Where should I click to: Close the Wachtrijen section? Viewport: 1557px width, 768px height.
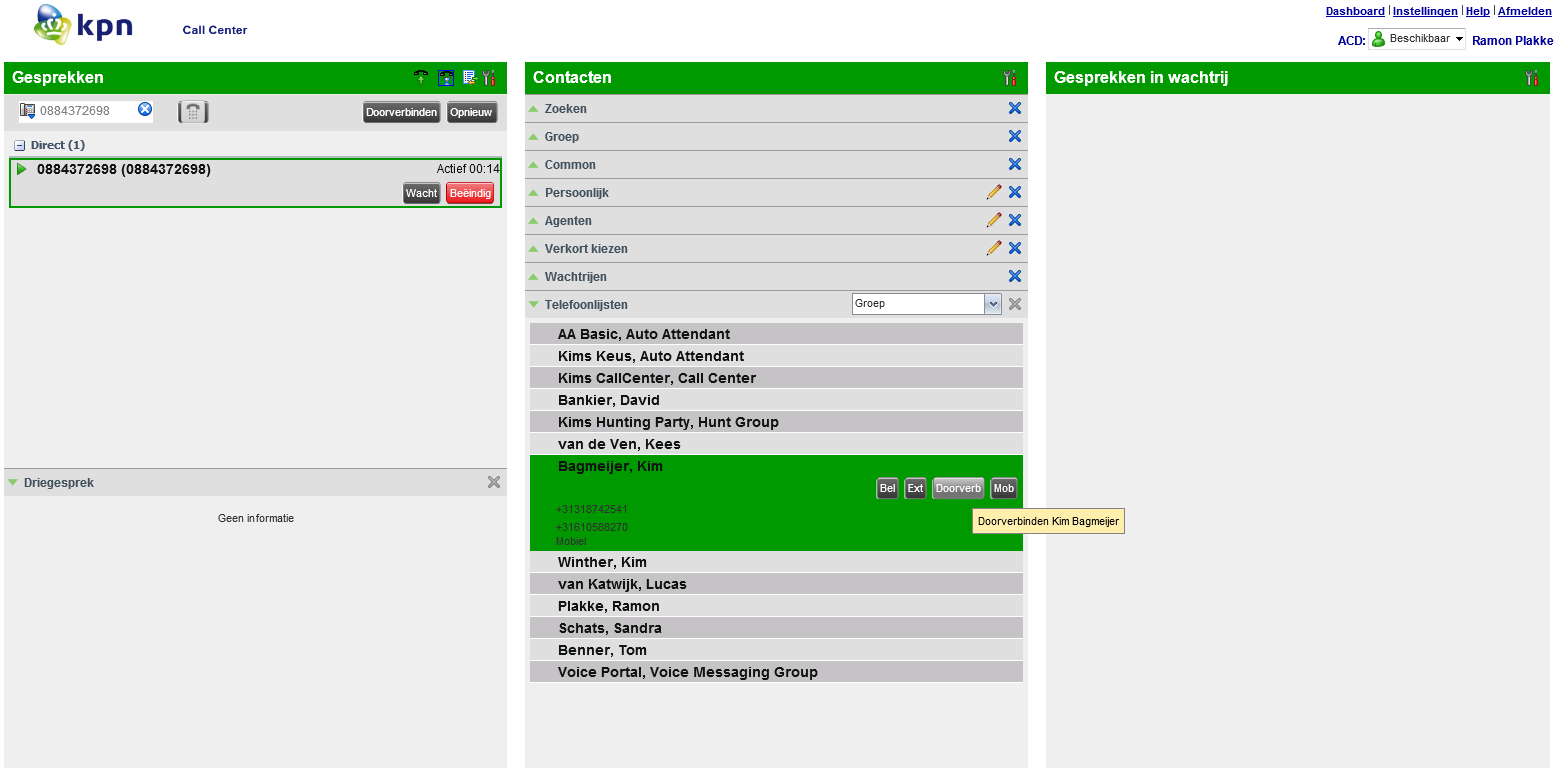pos(1015,276)
